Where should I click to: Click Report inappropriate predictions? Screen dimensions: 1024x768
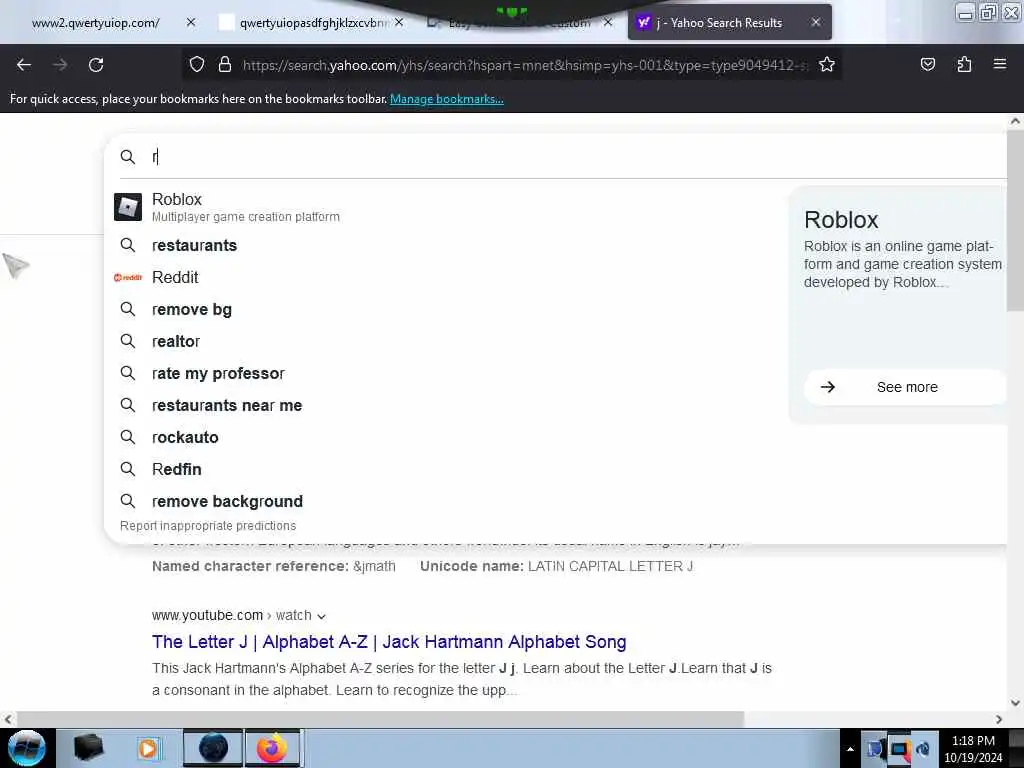point(208,526)
